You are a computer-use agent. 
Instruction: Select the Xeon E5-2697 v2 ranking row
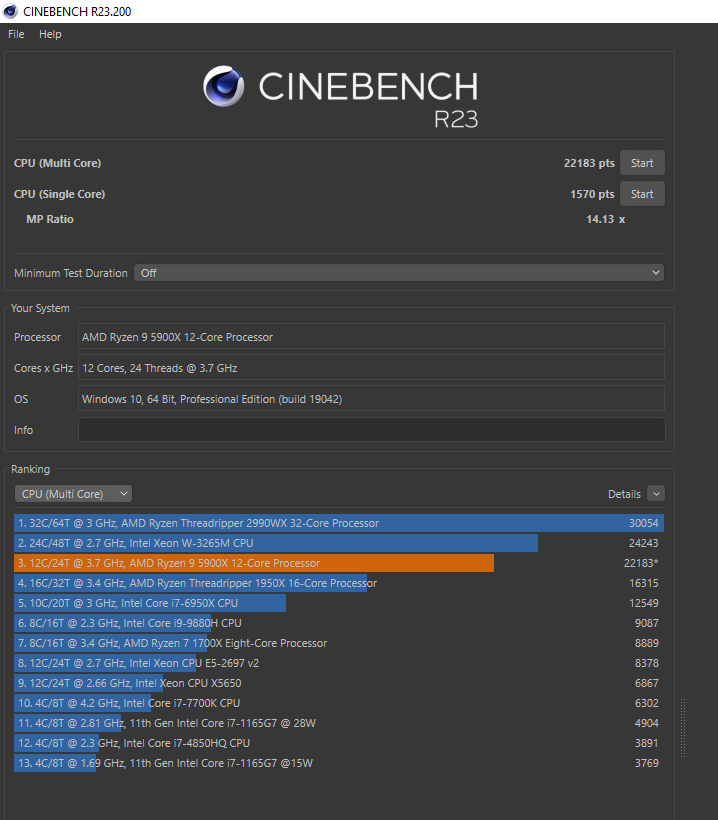point(339,663)
